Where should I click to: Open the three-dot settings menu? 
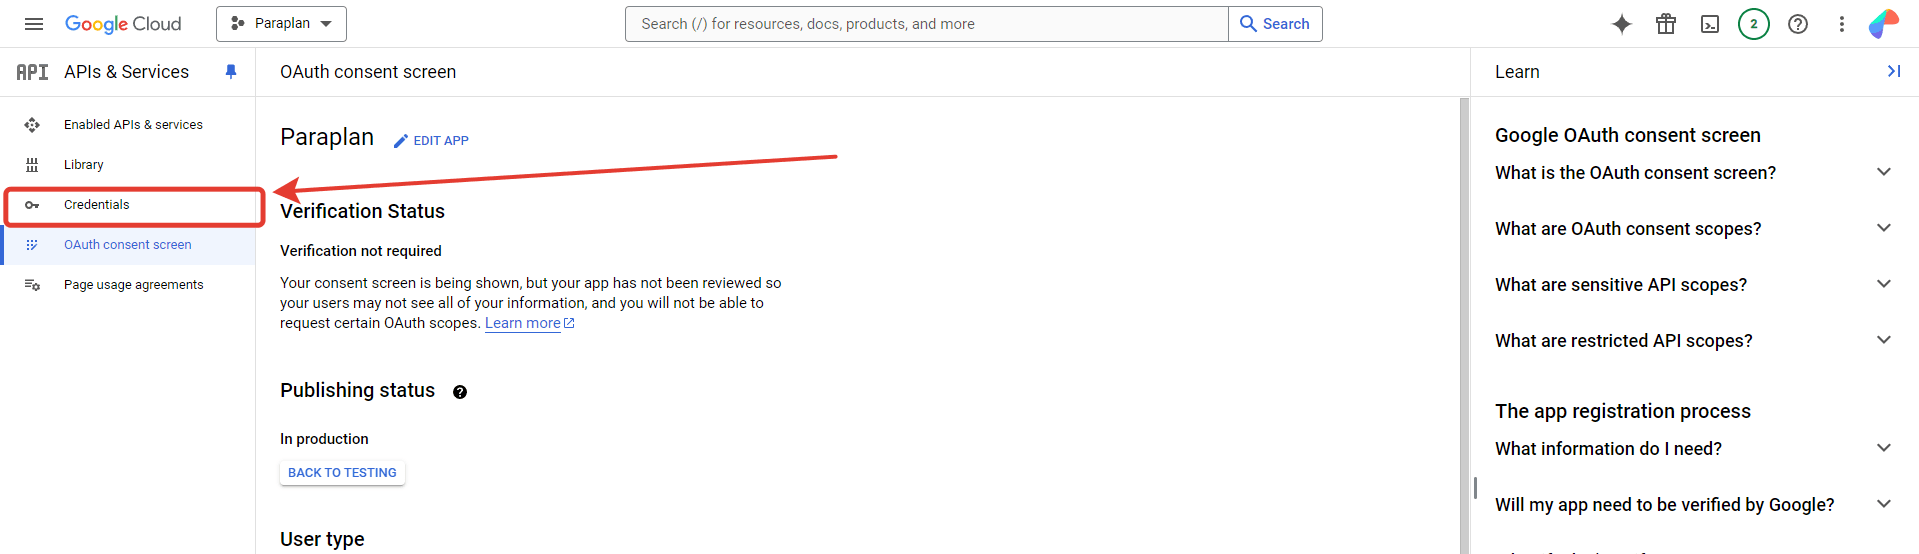[1841, 24]
